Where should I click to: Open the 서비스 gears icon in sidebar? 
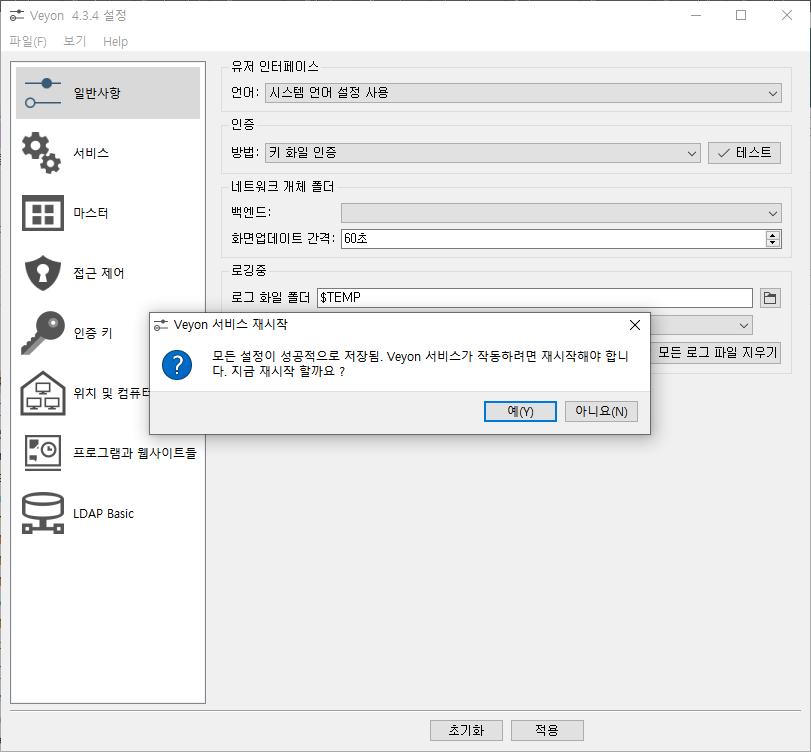coord(41,153)
